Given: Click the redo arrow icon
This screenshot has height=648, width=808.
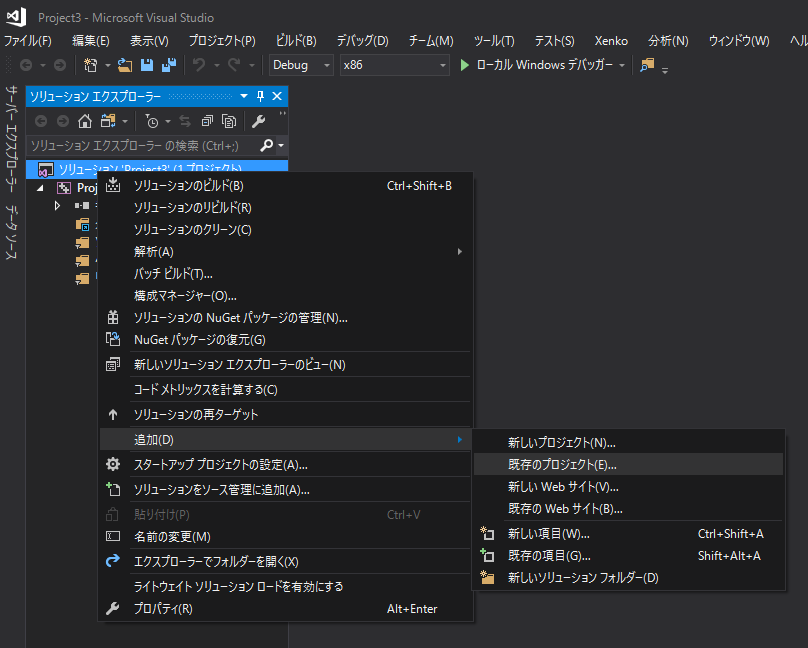Looking at the screenshot, I should (x=234, y=65).
